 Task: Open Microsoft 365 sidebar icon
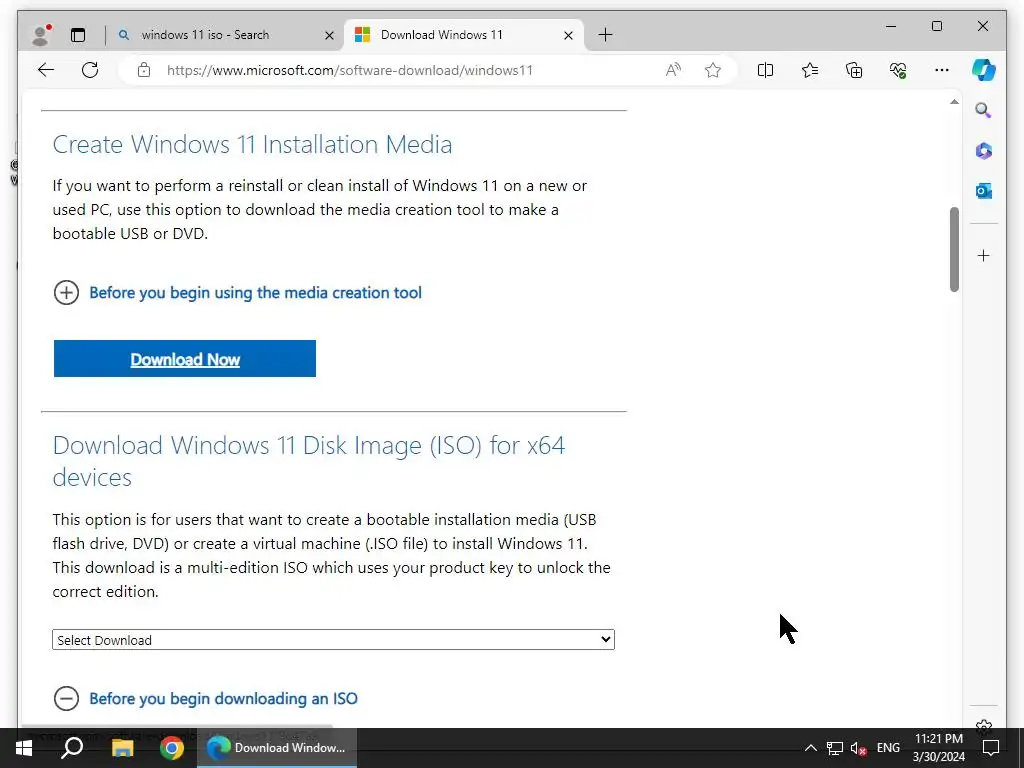coord(984,151)
